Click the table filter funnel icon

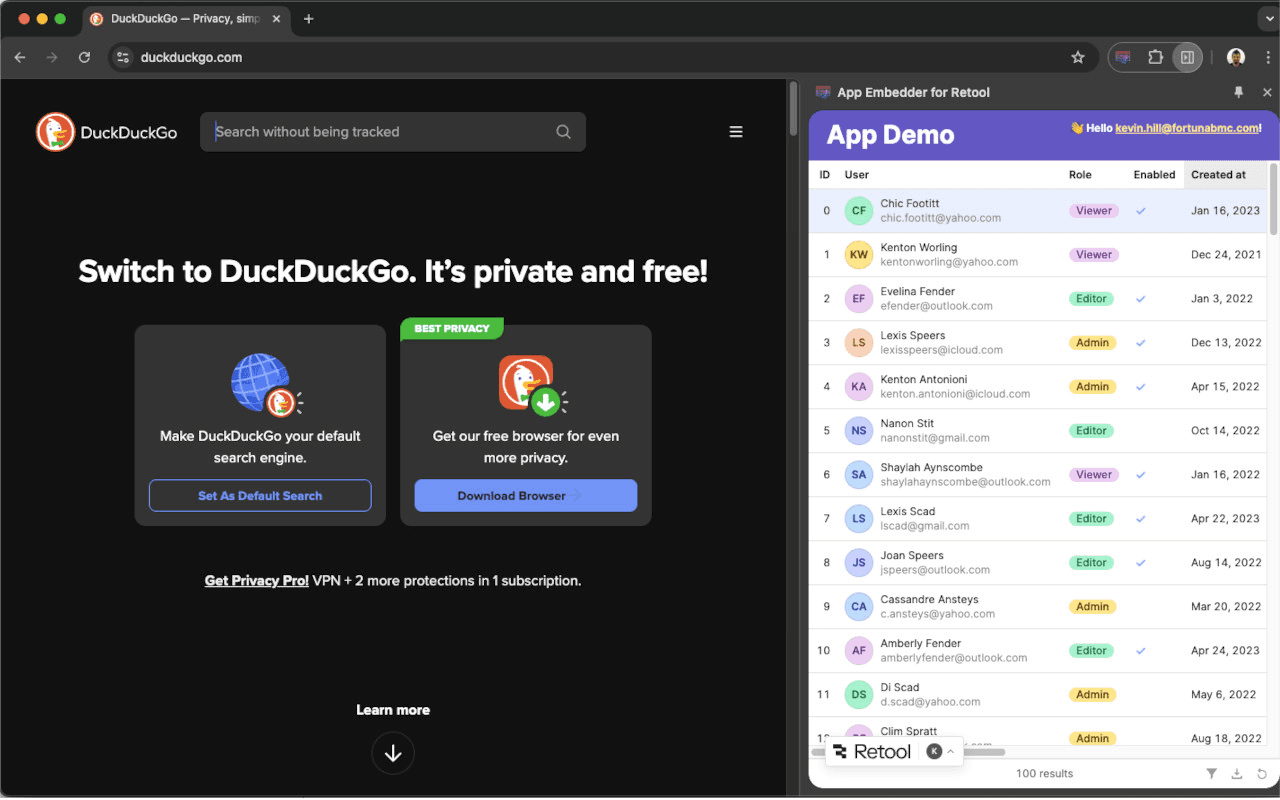(x=1211, y=773)
